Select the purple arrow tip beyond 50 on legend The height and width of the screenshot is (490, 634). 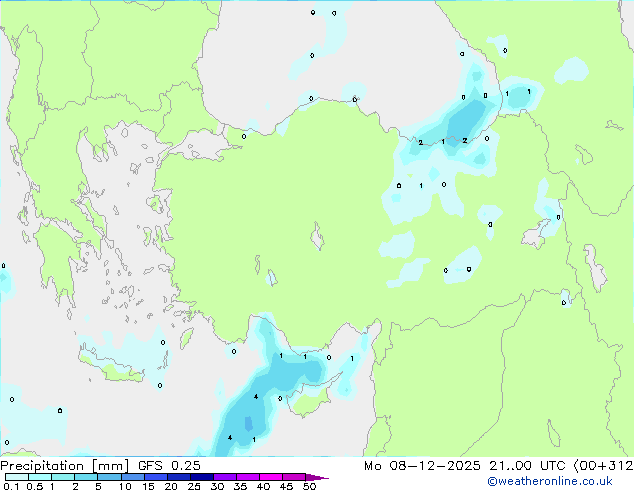click(x=317, y=477)
